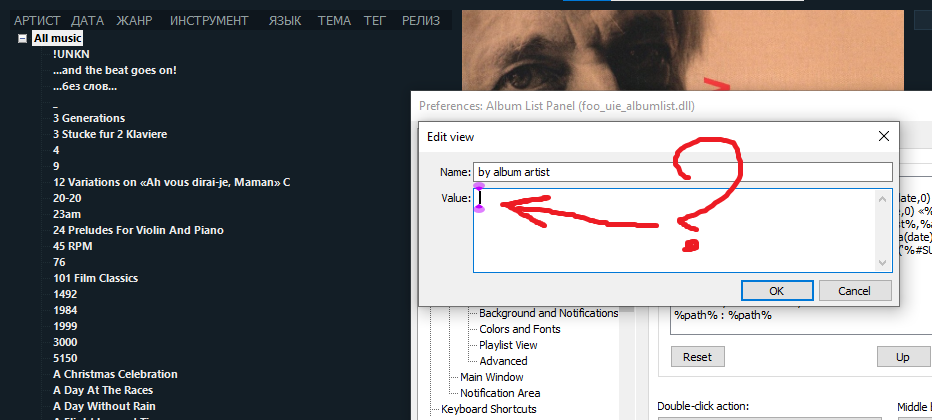Screen dimensions: 932x420
Task: Select '1984' in album list
Action: coord(65,311)
